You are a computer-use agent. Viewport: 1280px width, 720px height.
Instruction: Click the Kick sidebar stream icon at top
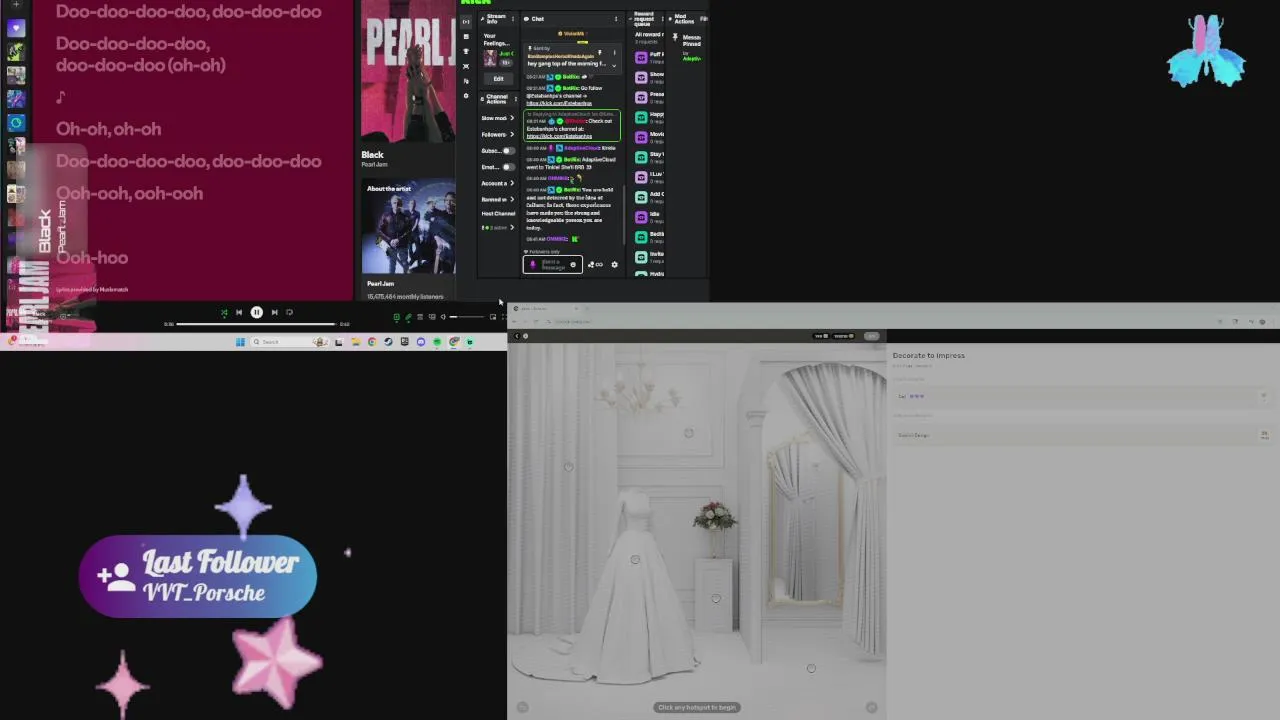[x=466, y=21]
